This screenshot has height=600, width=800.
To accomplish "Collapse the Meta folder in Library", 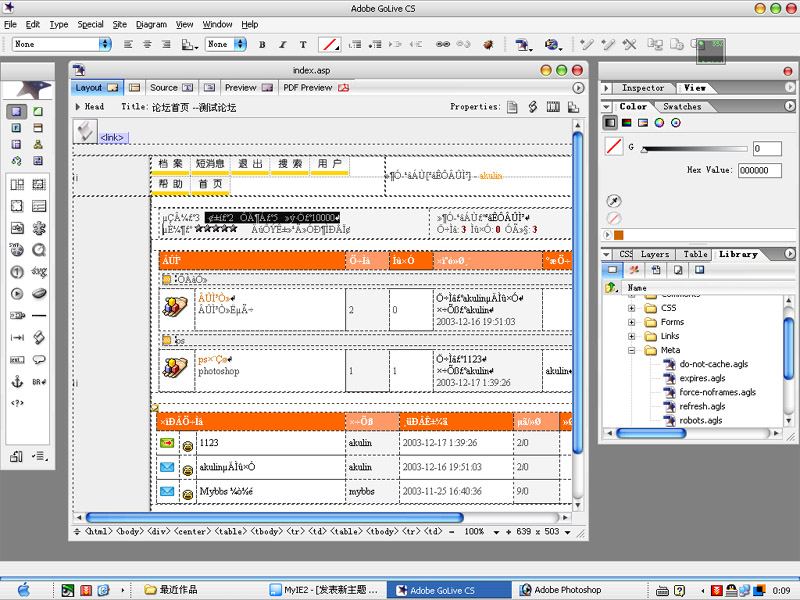I will pyautogui.click(x=632, y=350).
